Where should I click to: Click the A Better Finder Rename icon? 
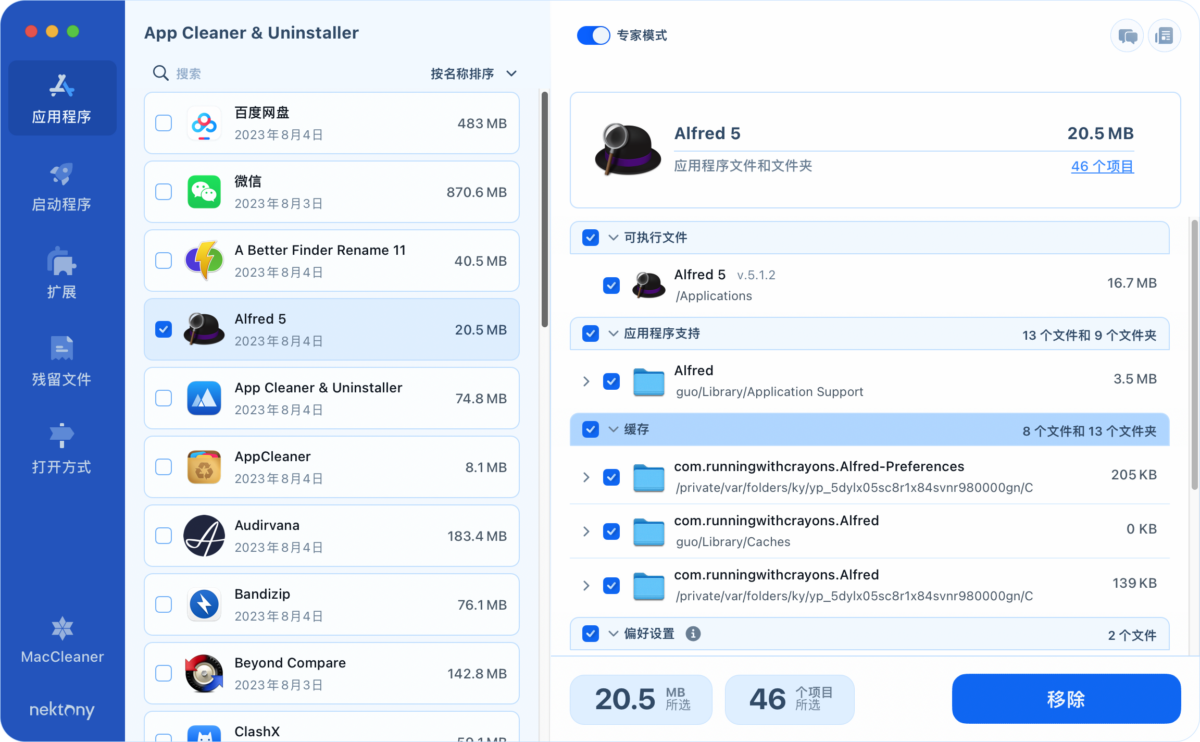tap(204, 261)
